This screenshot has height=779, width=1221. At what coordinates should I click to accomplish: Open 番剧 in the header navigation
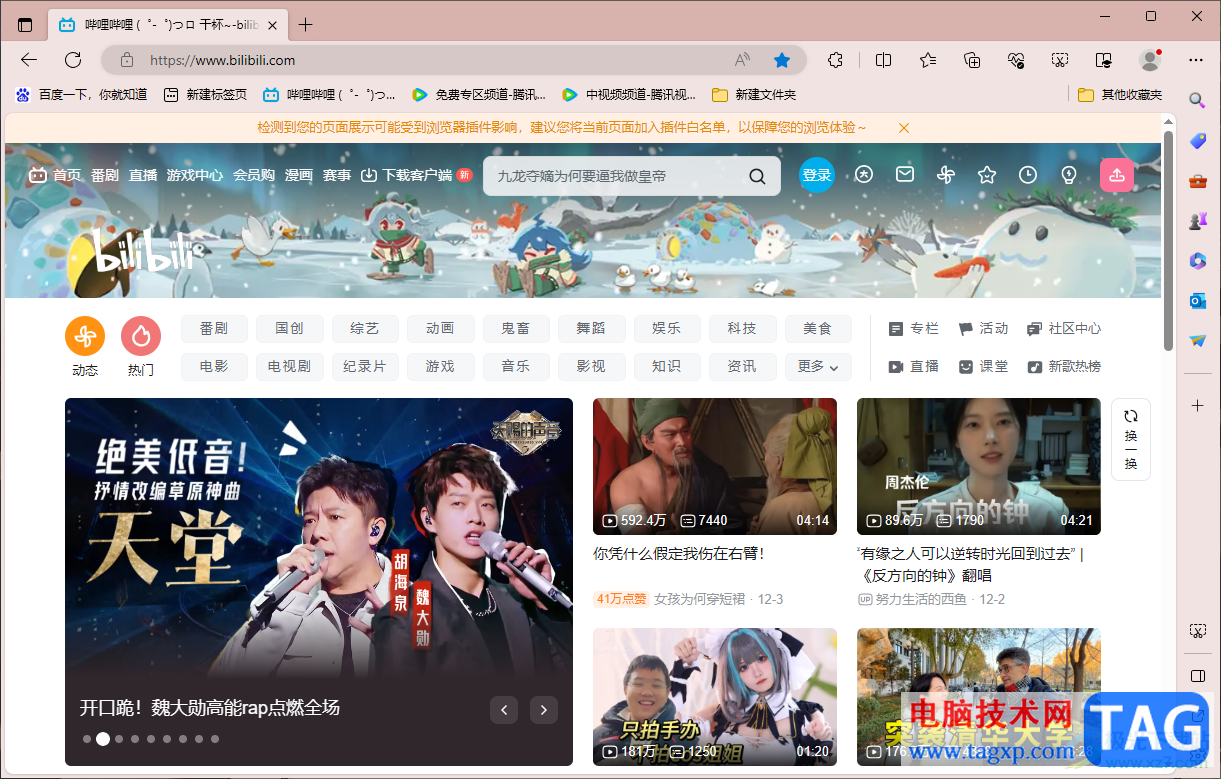105,175
